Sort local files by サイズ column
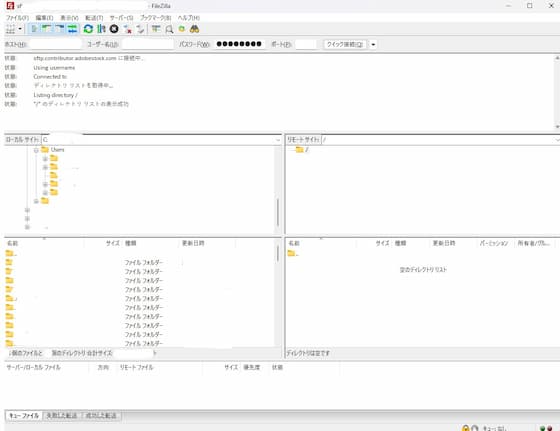This screenshot has width=560, height=431. pyautogui.click(x=103, y=243)
